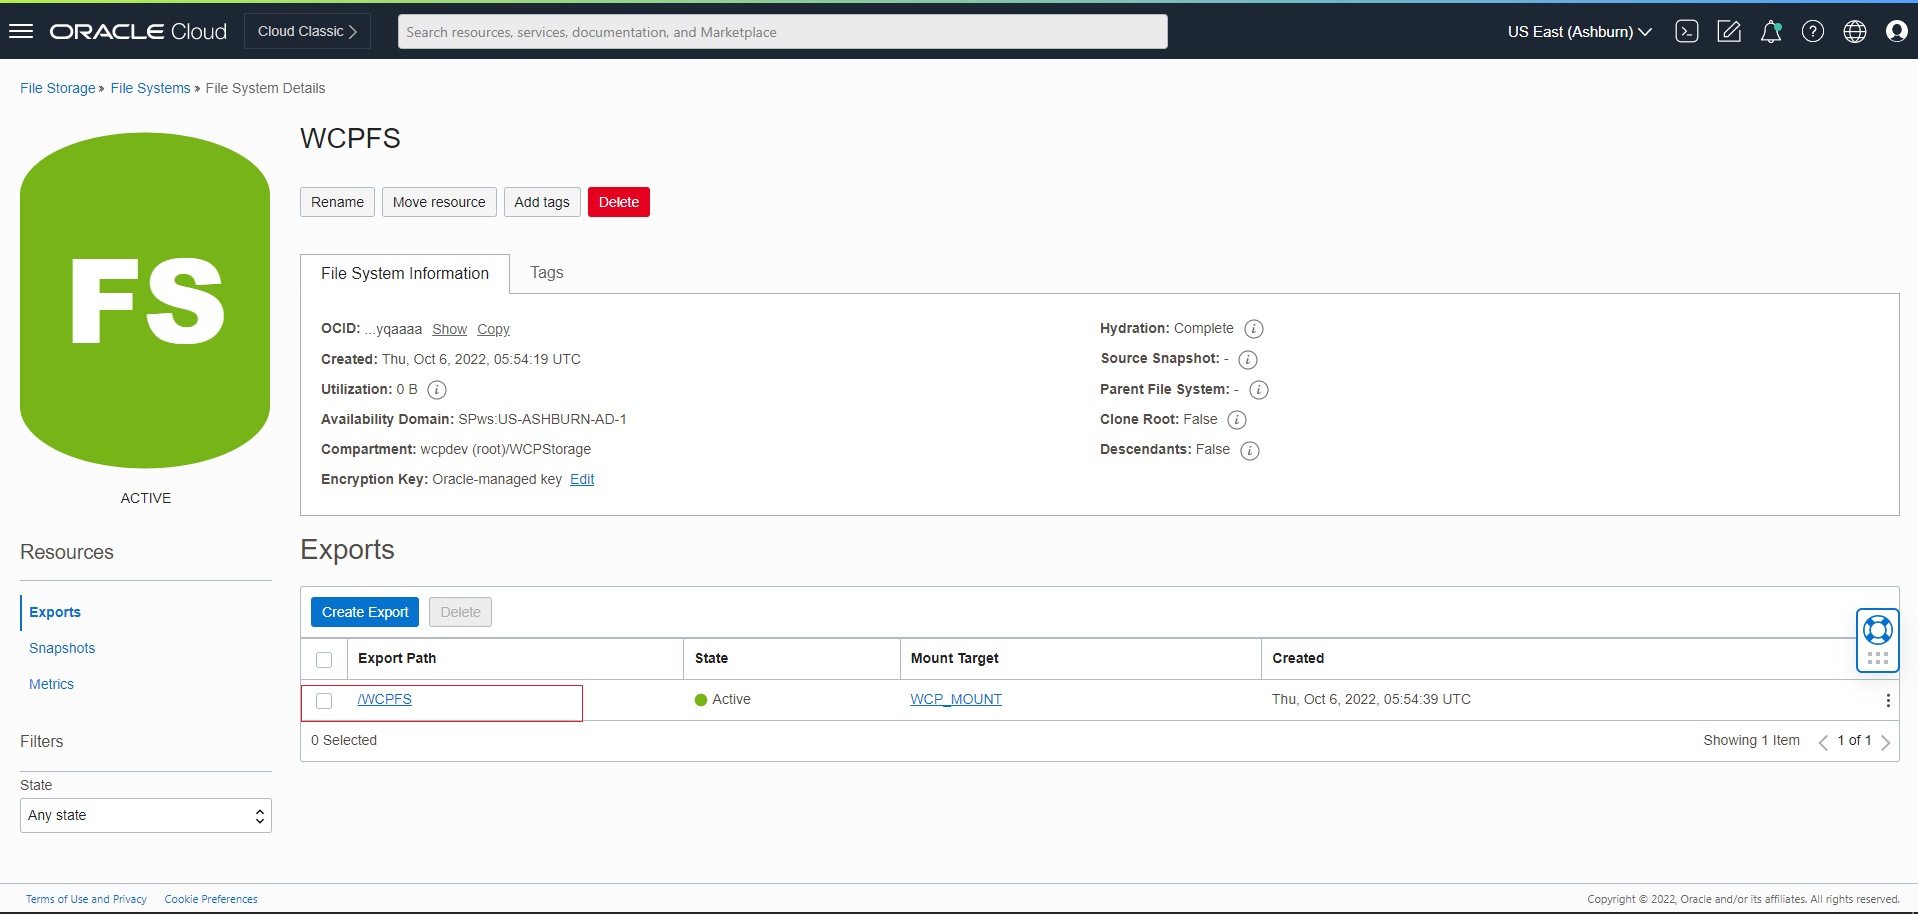Open the Profile user avatar icon
Image resolution: width=1918 pixels, height=914 pixels.
coord(1897,31)
